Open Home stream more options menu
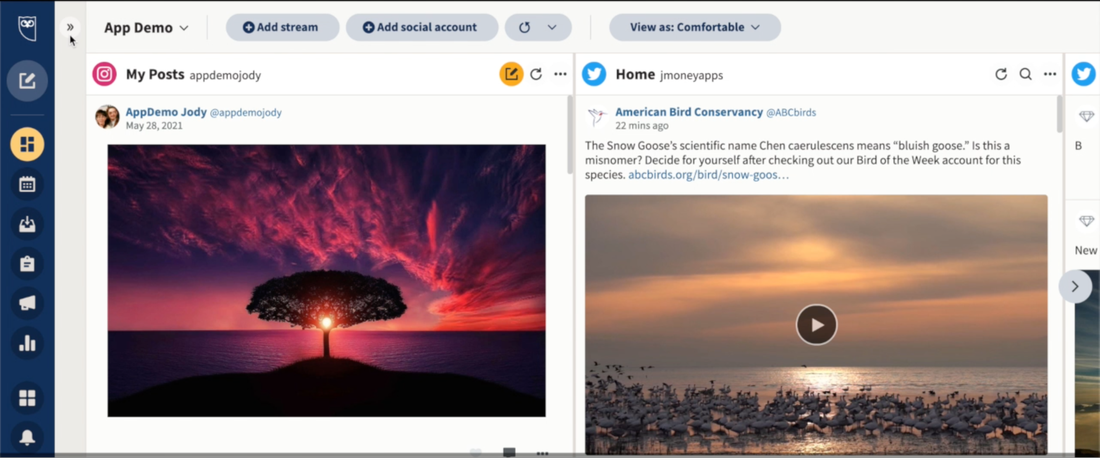This screenshot has width=1100, height=467. pyautogui.click(x=1049, y=74)
